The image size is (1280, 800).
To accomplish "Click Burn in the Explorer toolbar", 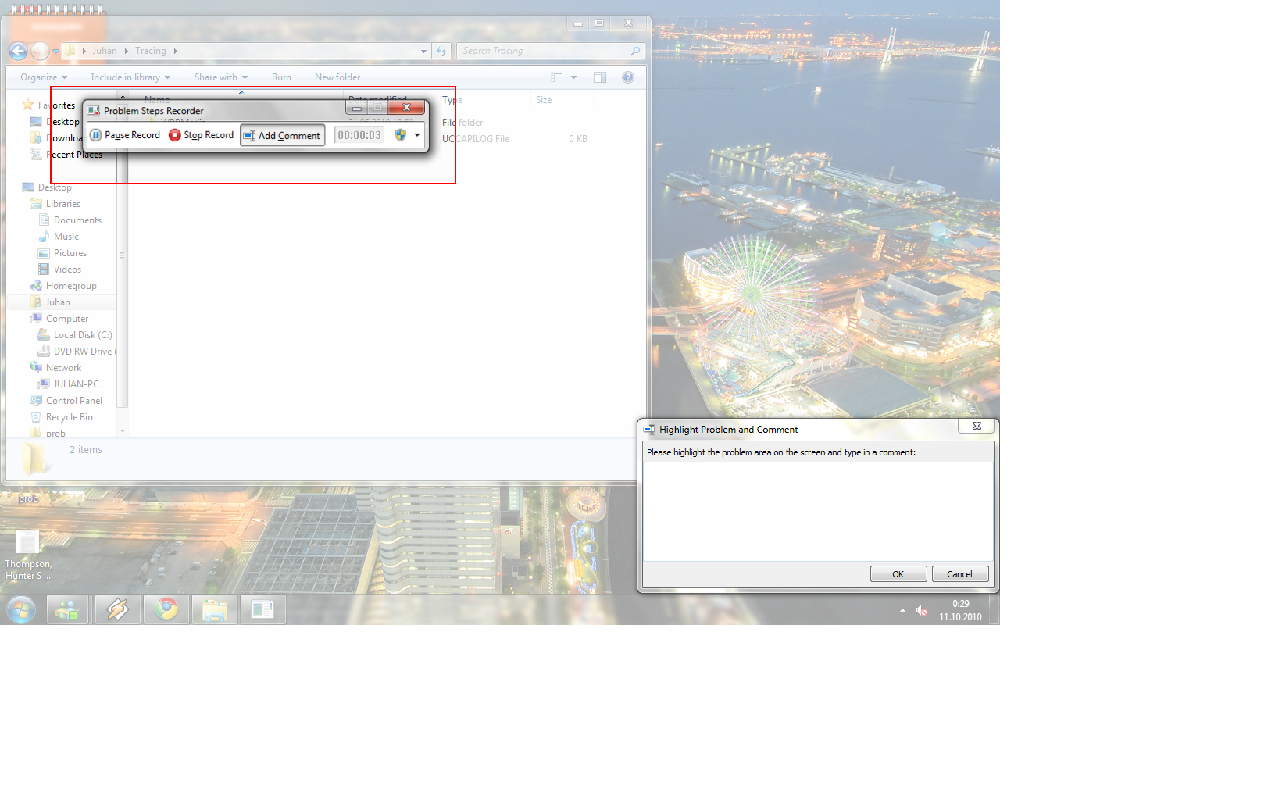I will coord(282,77).
